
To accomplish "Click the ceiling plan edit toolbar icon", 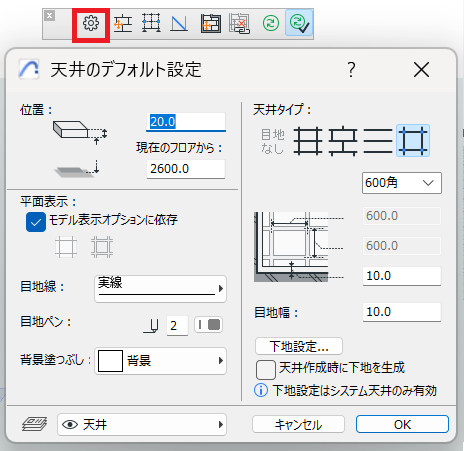I will pyautogui.click(x=210, y=24).
